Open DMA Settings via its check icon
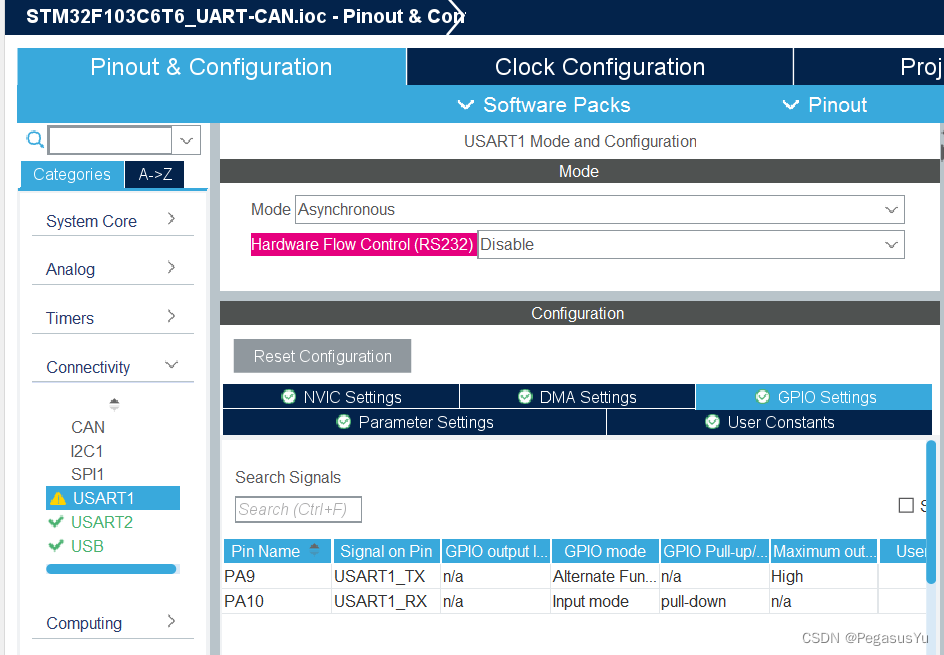 point(525,396)
